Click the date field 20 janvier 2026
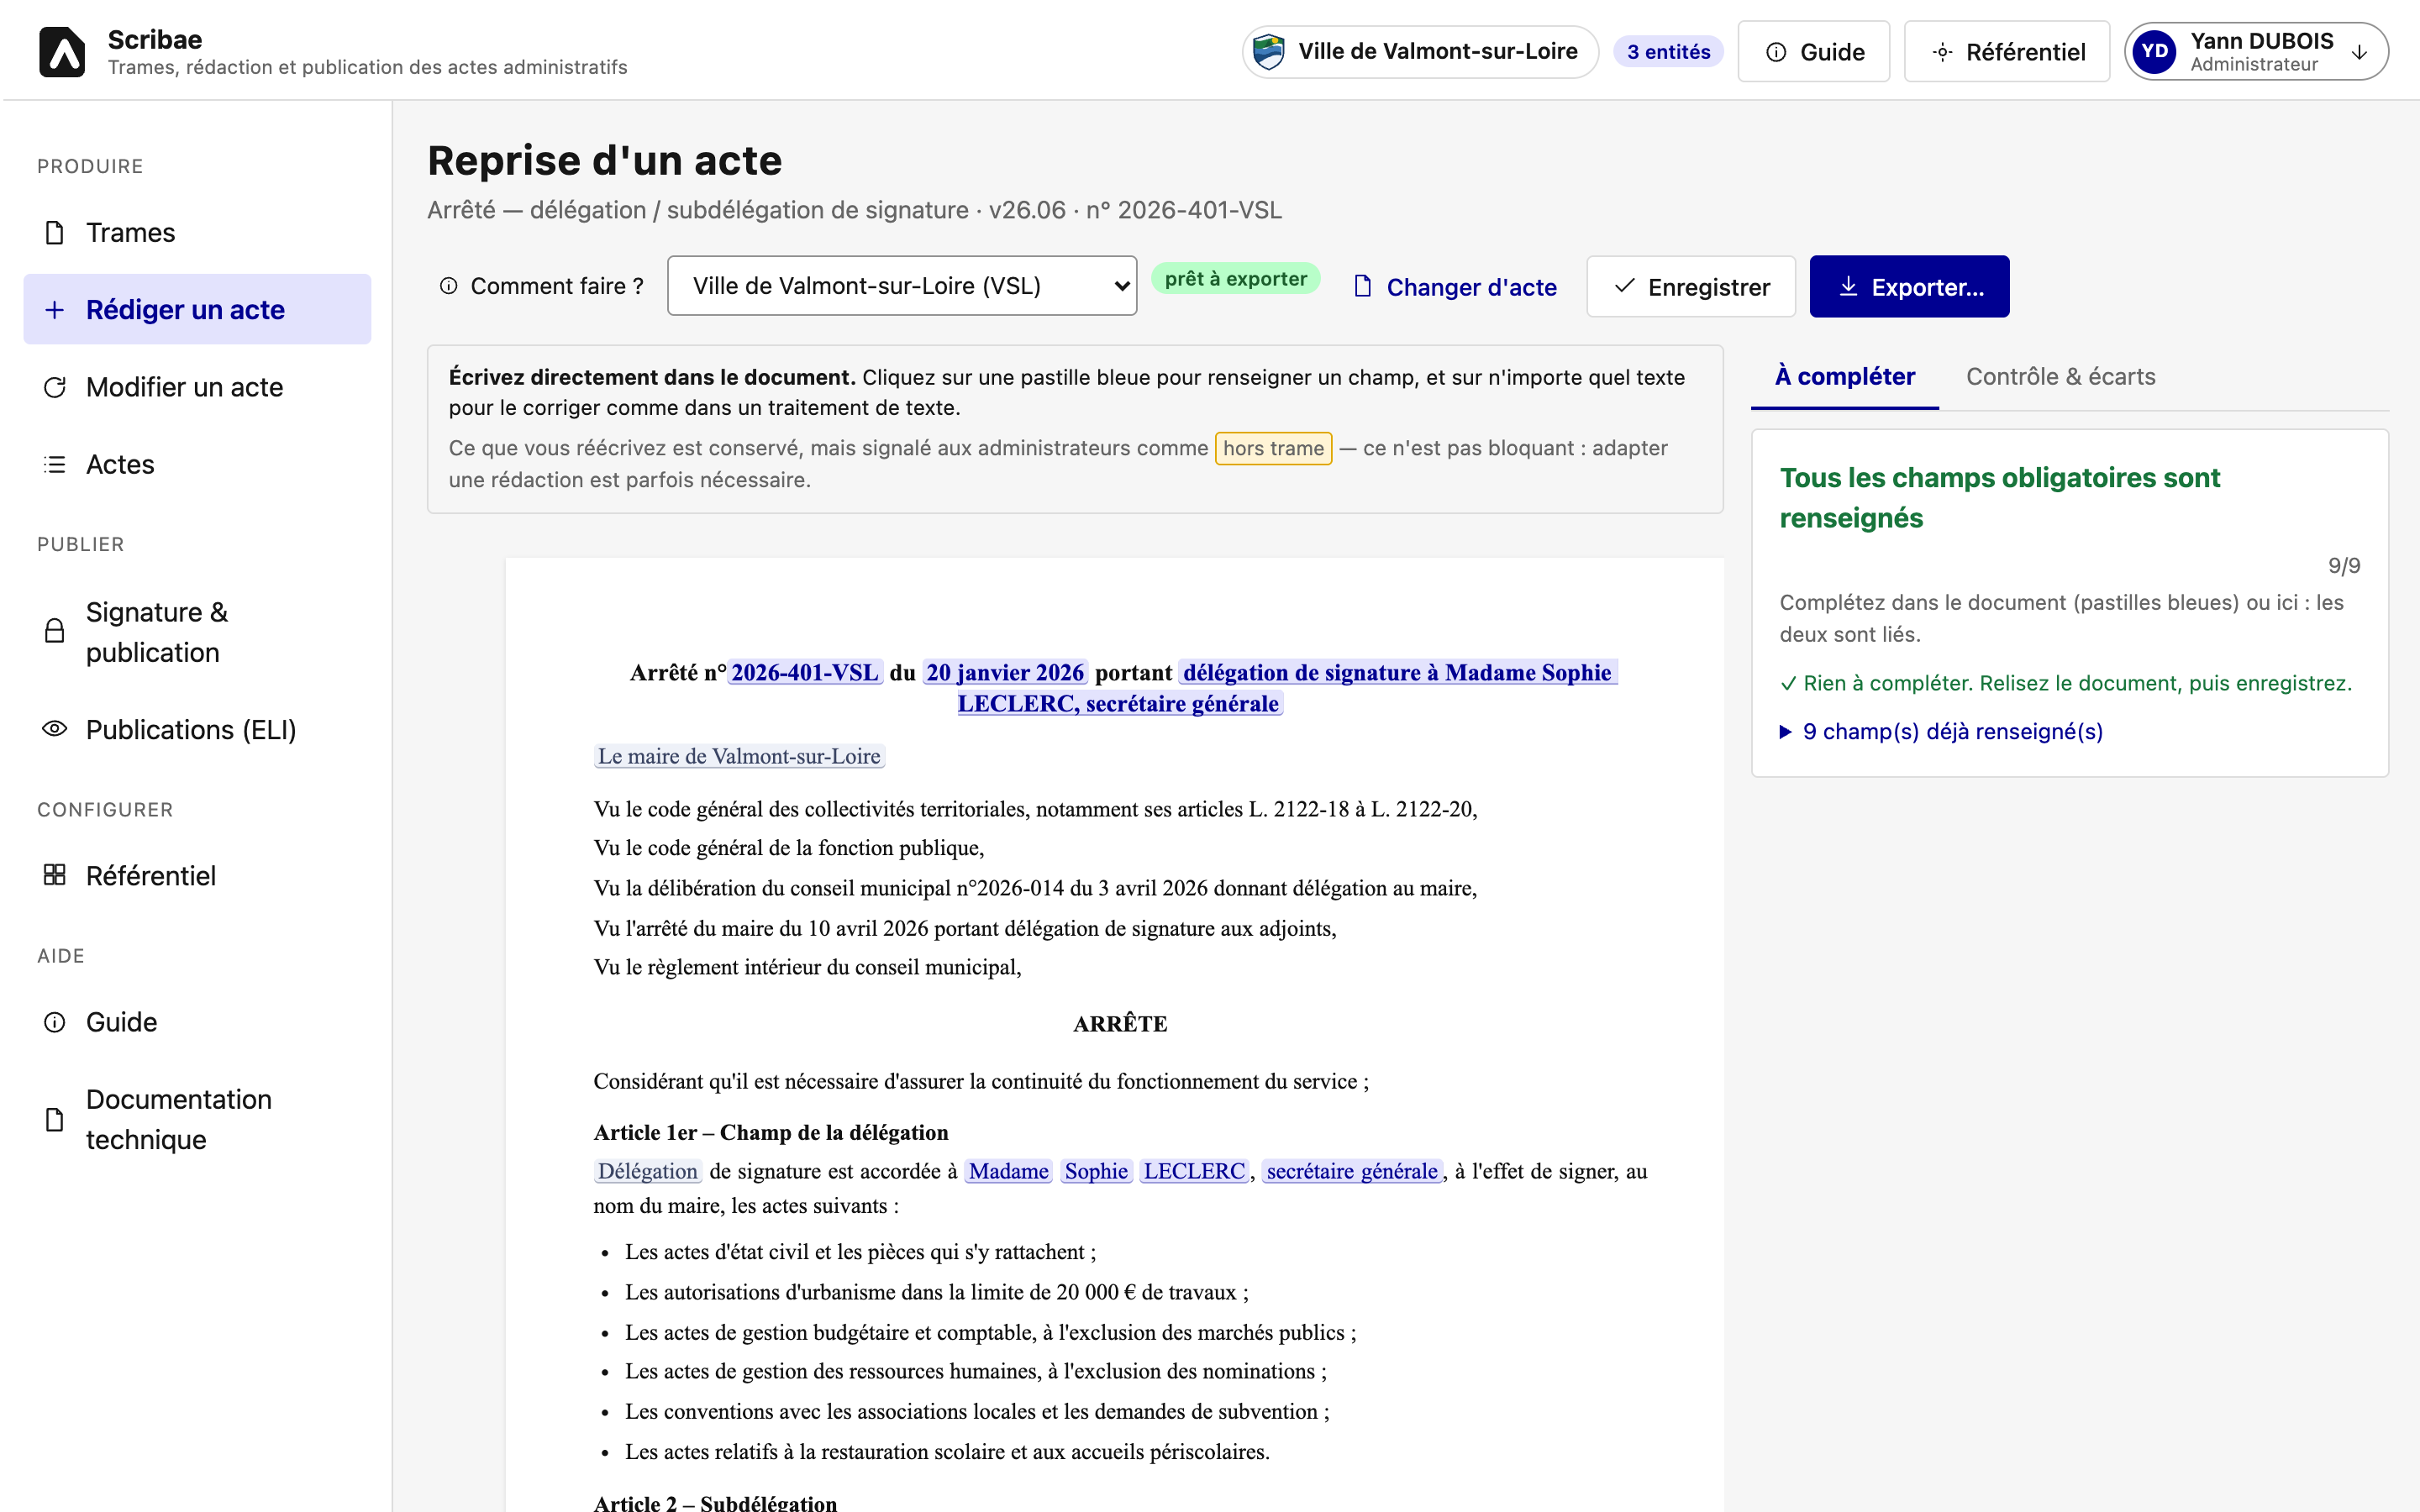 (1005, 672)
